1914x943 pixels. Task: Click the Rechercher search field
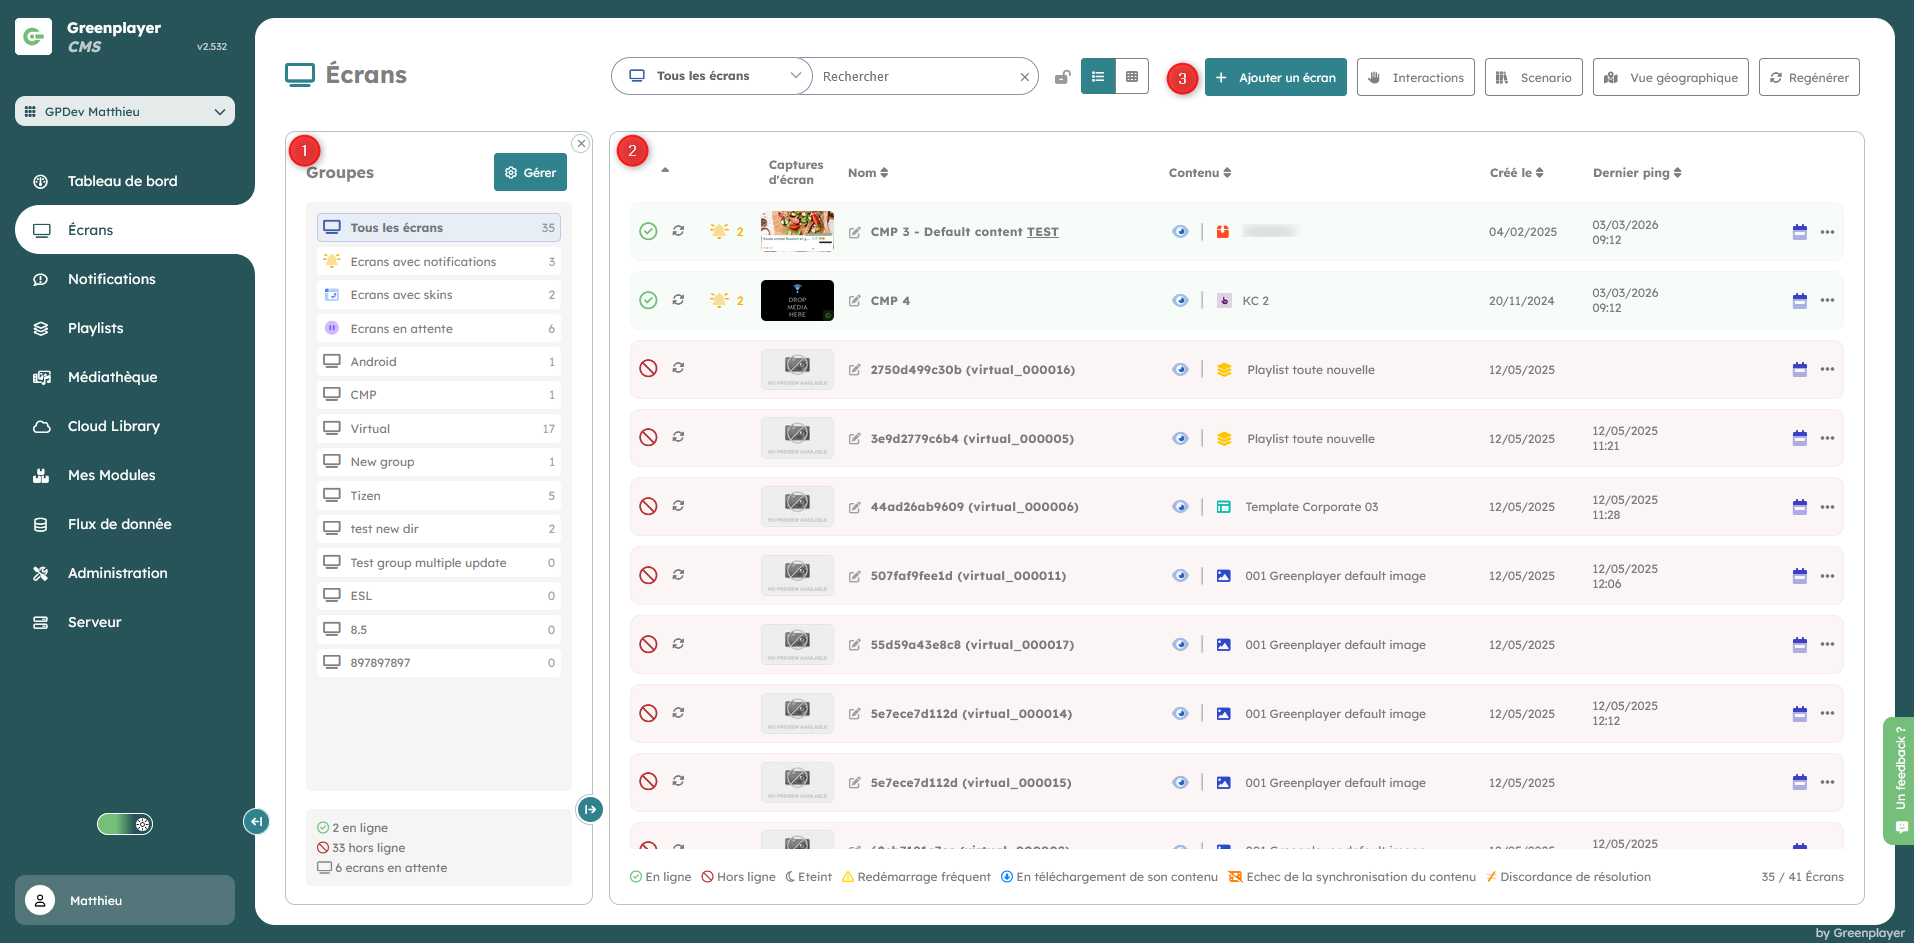915,77
